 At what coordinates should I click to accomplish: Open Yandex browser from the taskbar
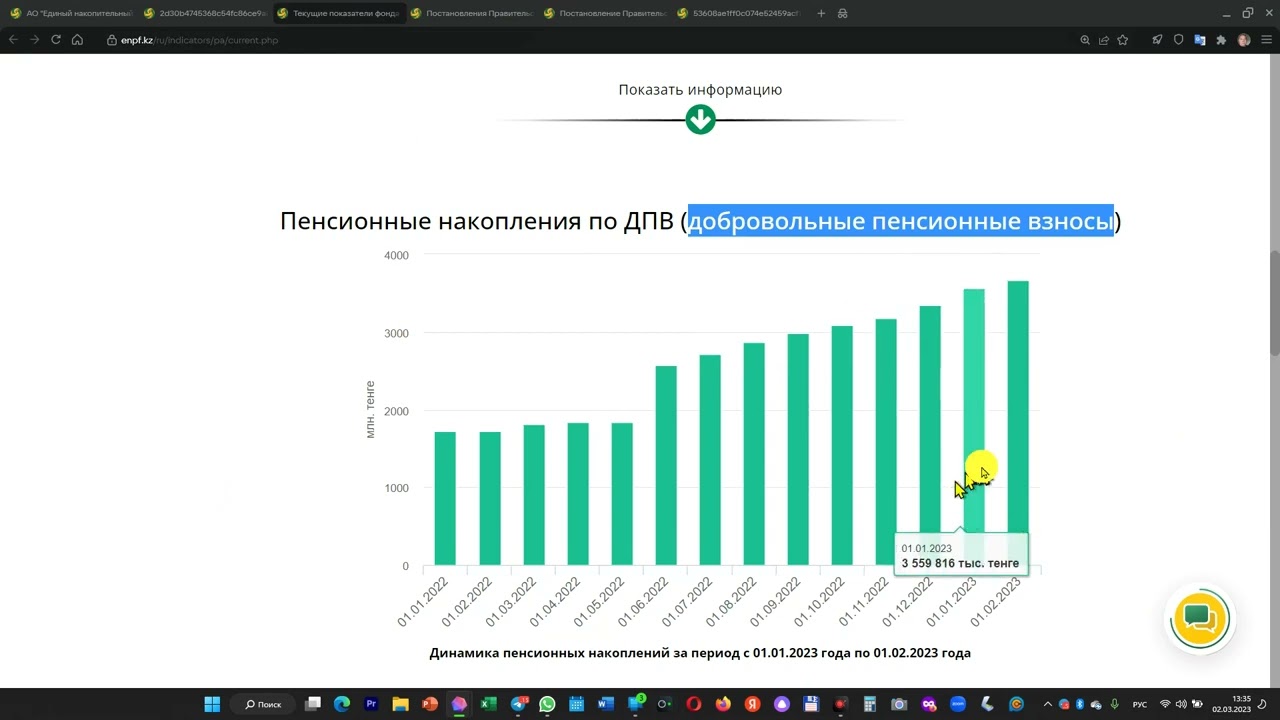(x=752, y=704)
